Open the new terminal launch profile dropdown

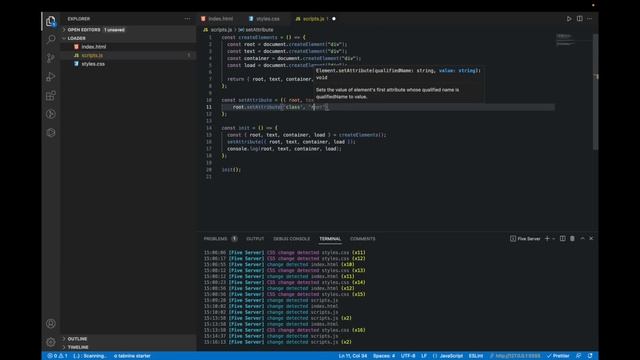554,238
